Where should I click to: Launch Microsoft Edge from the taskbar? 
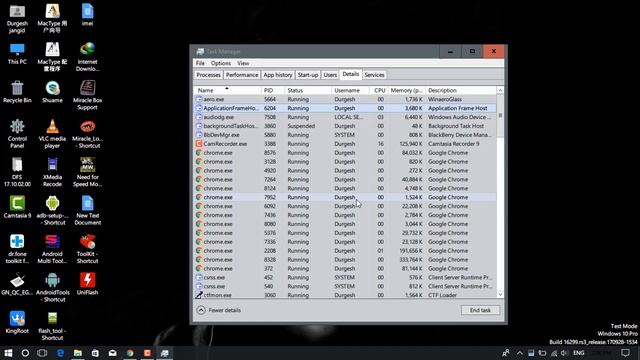click(60, 353)
